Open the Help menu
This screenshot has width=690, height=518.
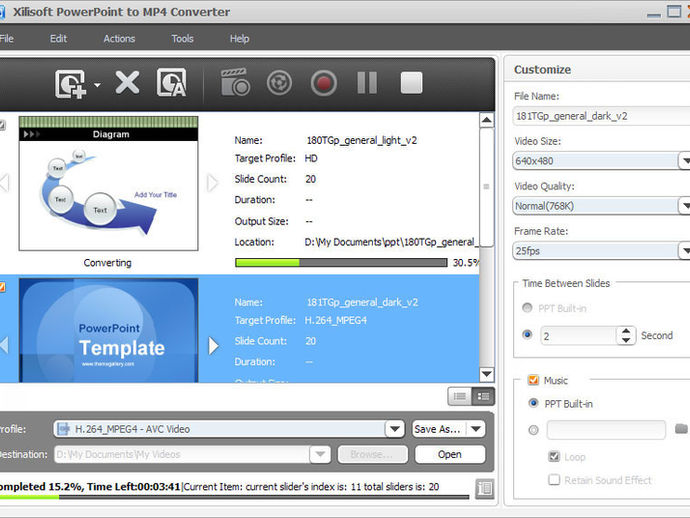tap(239, 39)
